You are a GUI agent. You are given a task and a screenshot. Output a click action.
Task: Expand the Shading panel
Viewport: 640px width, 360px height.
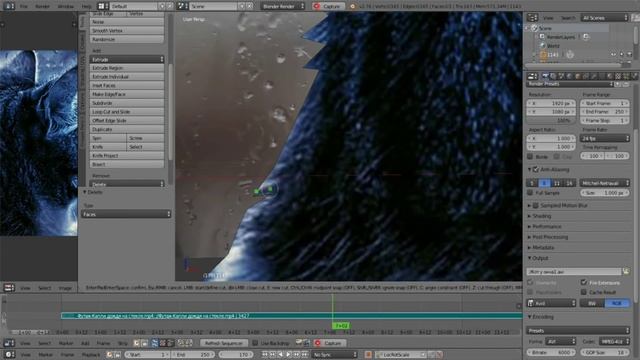click(541, 216)
